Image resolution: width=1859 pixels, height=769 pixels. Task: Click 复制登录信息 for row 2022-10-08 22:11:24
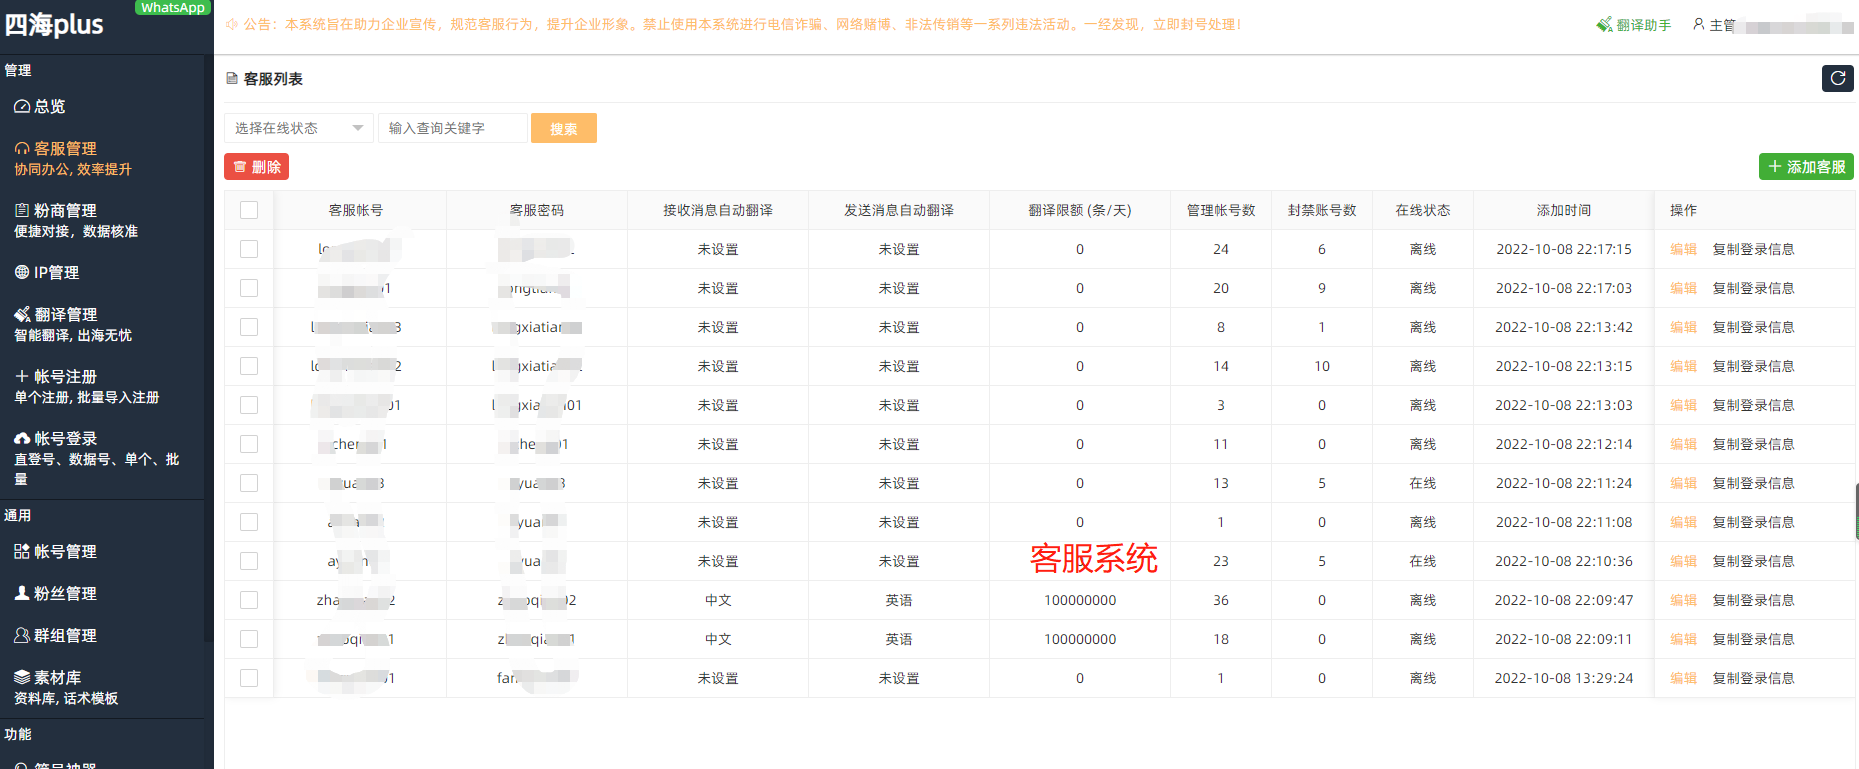point(1753,483)
